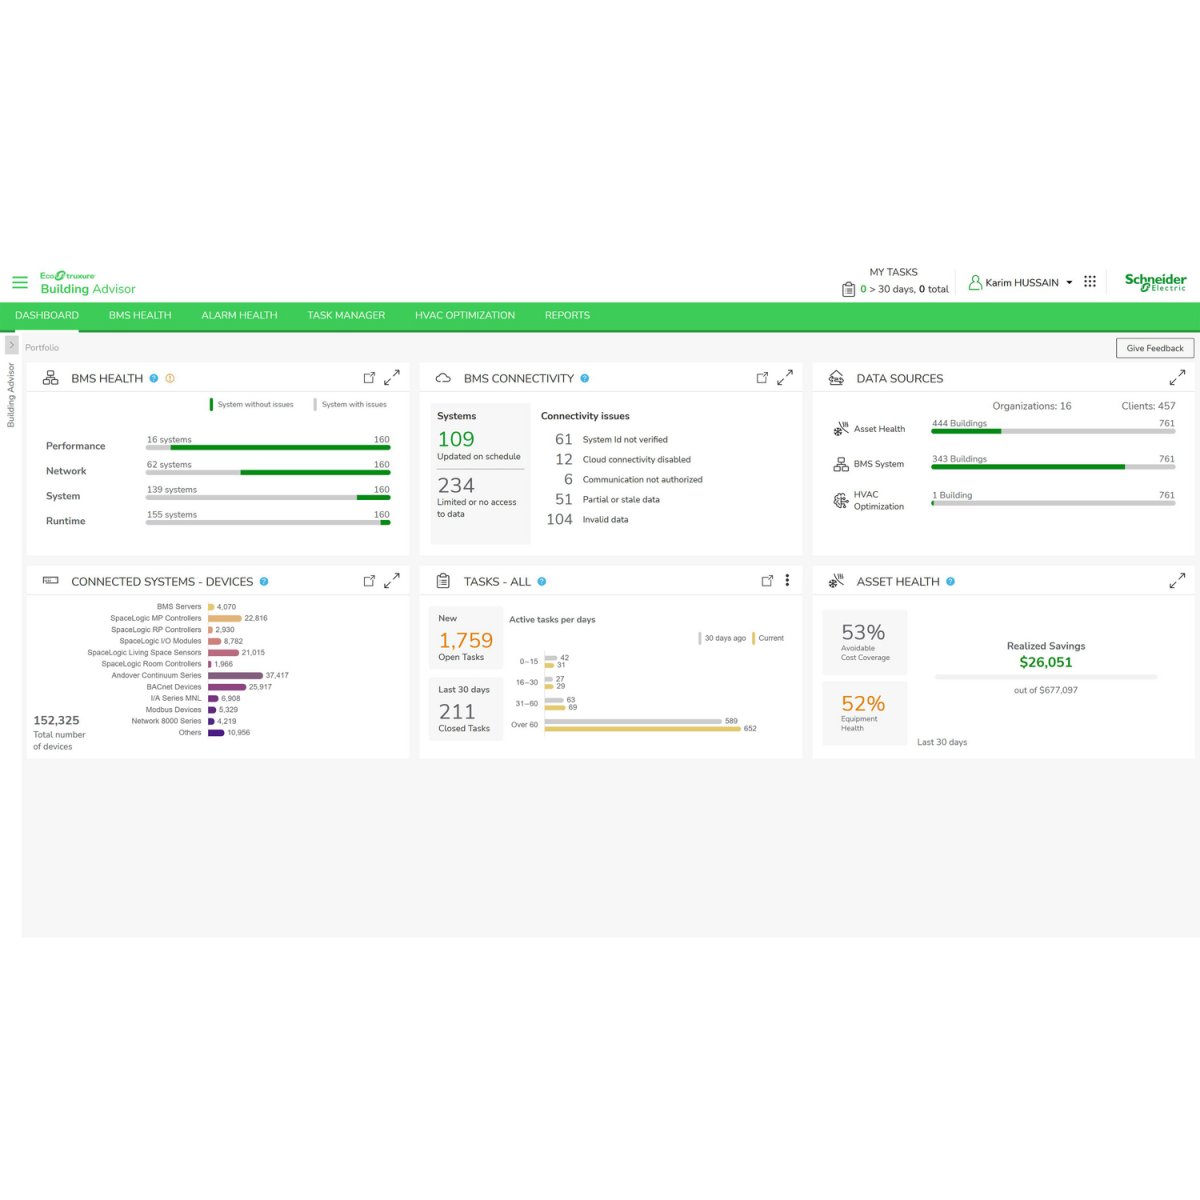Click the 53% Avoidable Cost Coverage tile
This screenshot has height=1200, width=1200.
pyautogui.click(x=865, y=641)
